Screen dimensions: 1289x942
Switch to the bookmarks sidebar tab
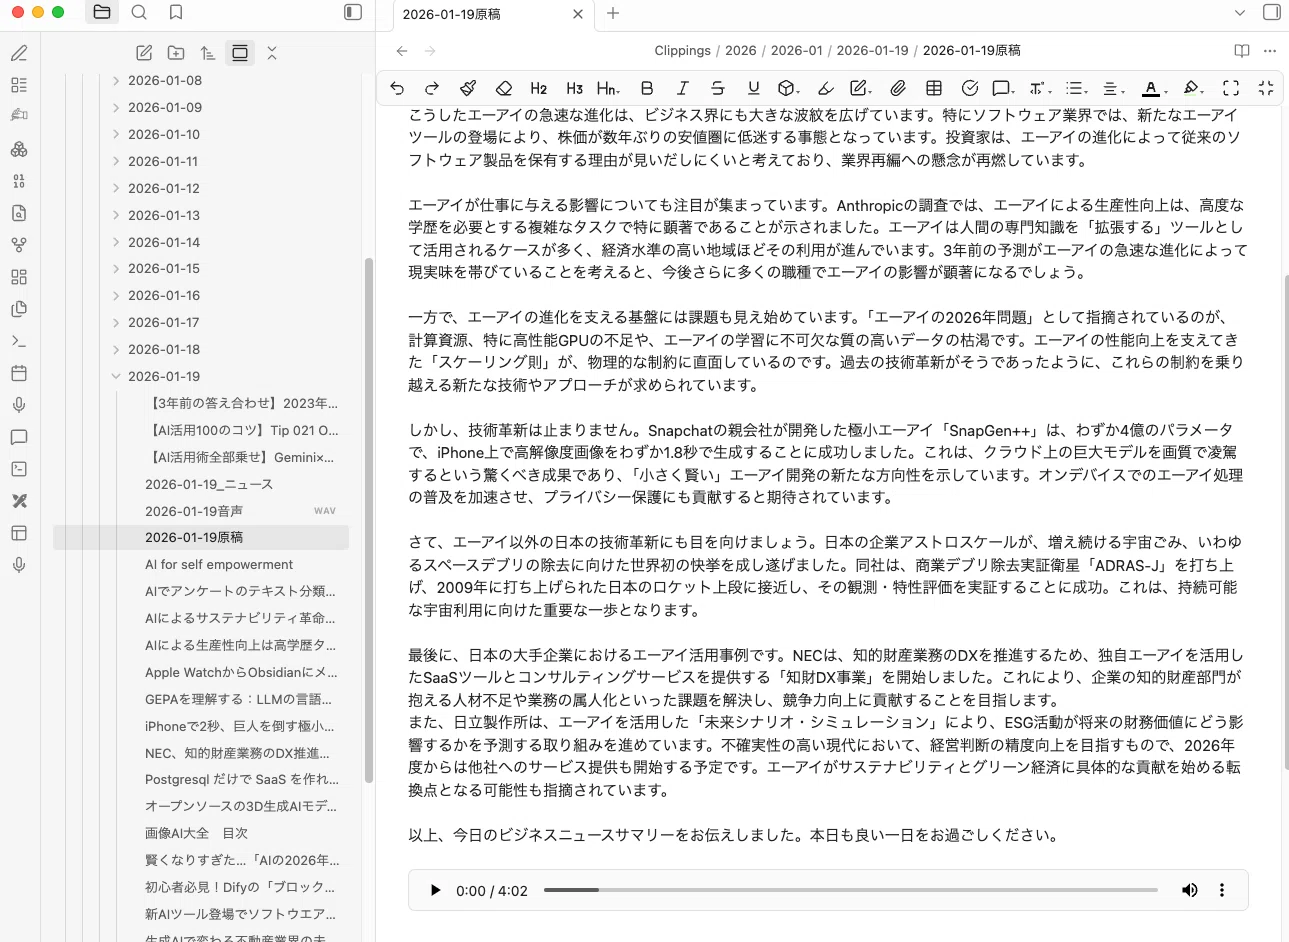(176, 13)
